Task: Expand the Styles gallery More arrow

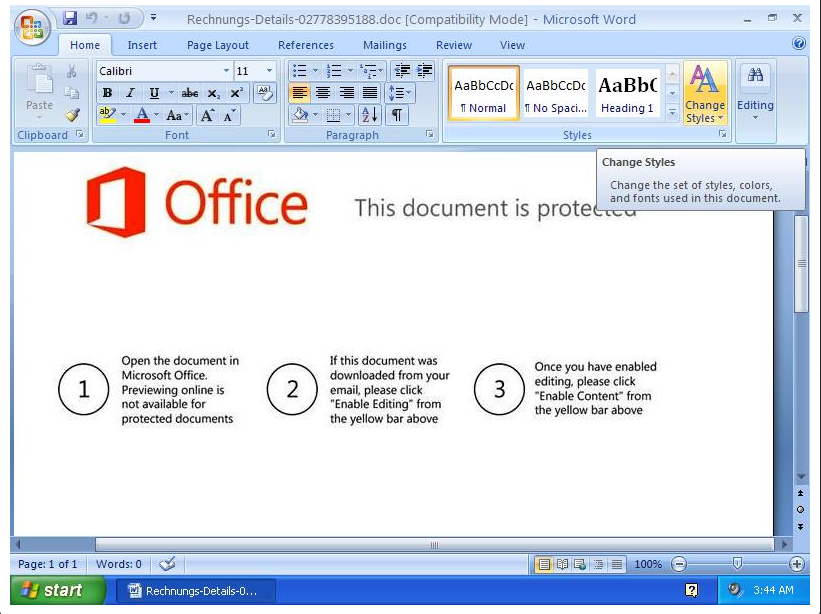Action: (x=672, y=112)
